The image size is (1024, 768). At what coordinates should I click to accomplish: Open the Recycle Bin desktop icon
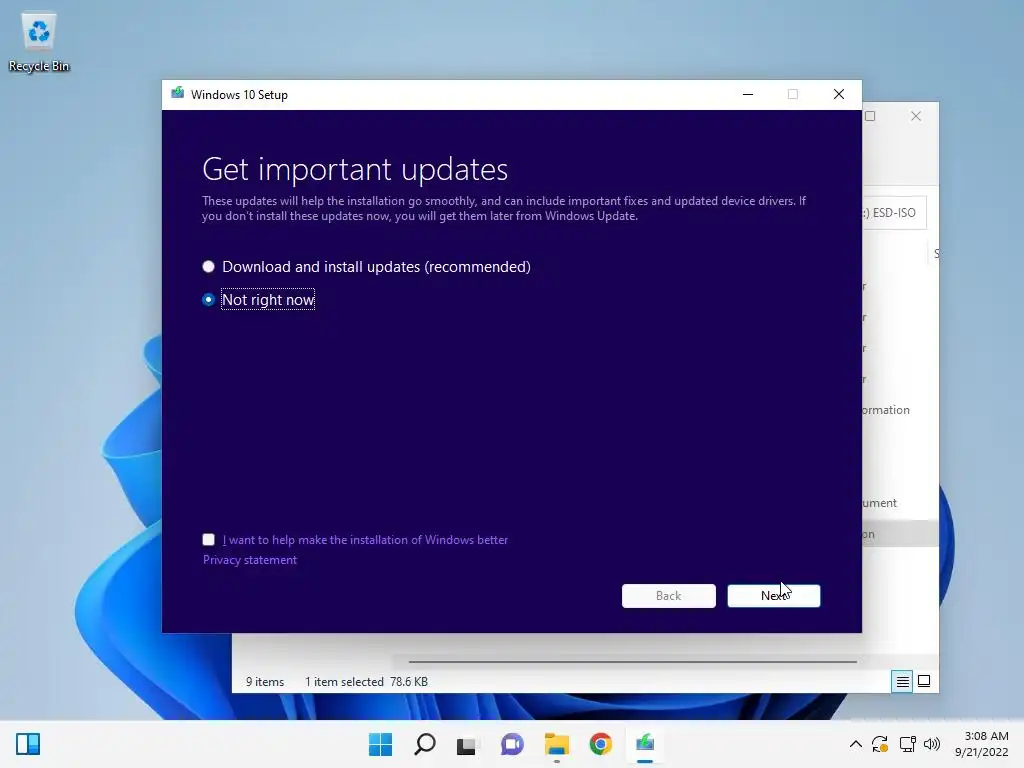pyautogui.click(x=39, y=42)
